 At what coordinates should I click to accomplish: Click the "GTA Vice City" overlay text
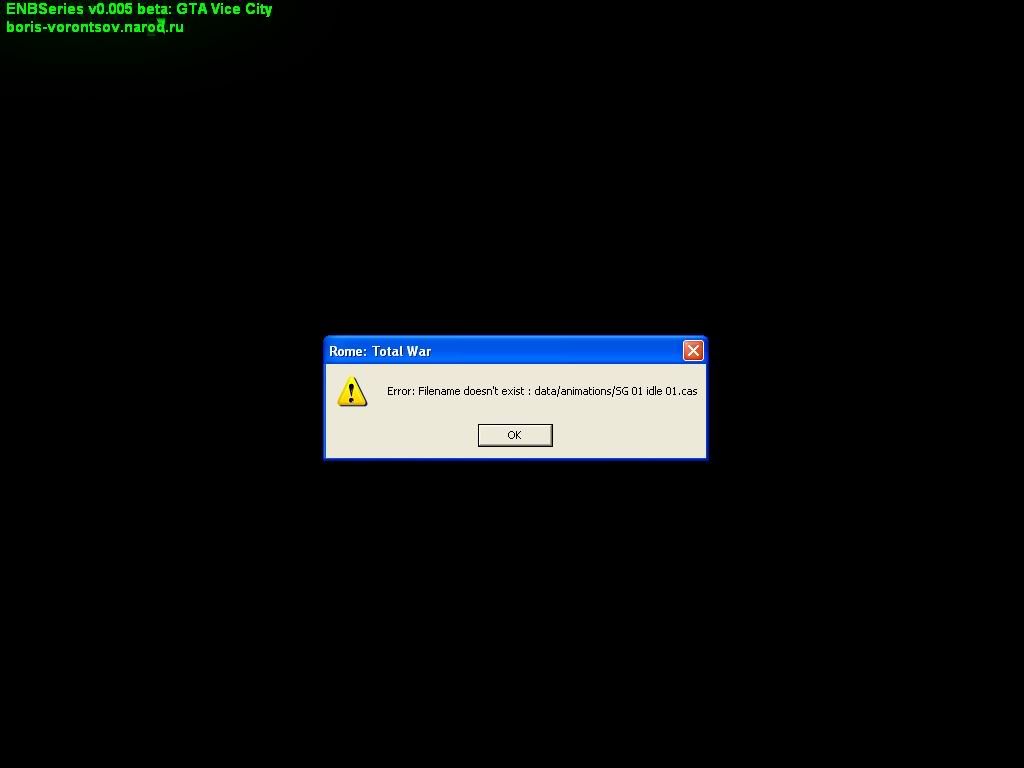224,9
